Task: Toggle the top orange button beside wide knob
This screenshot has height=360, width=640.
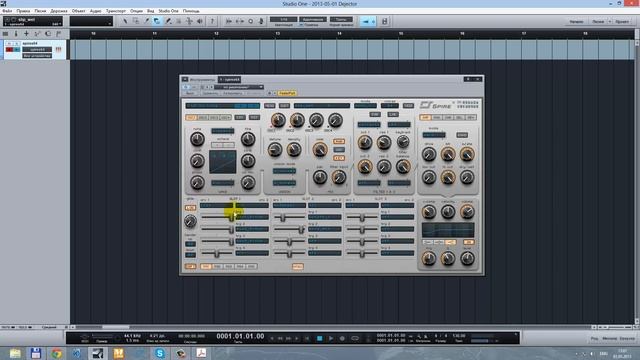Action: click(x=339, y=141)
